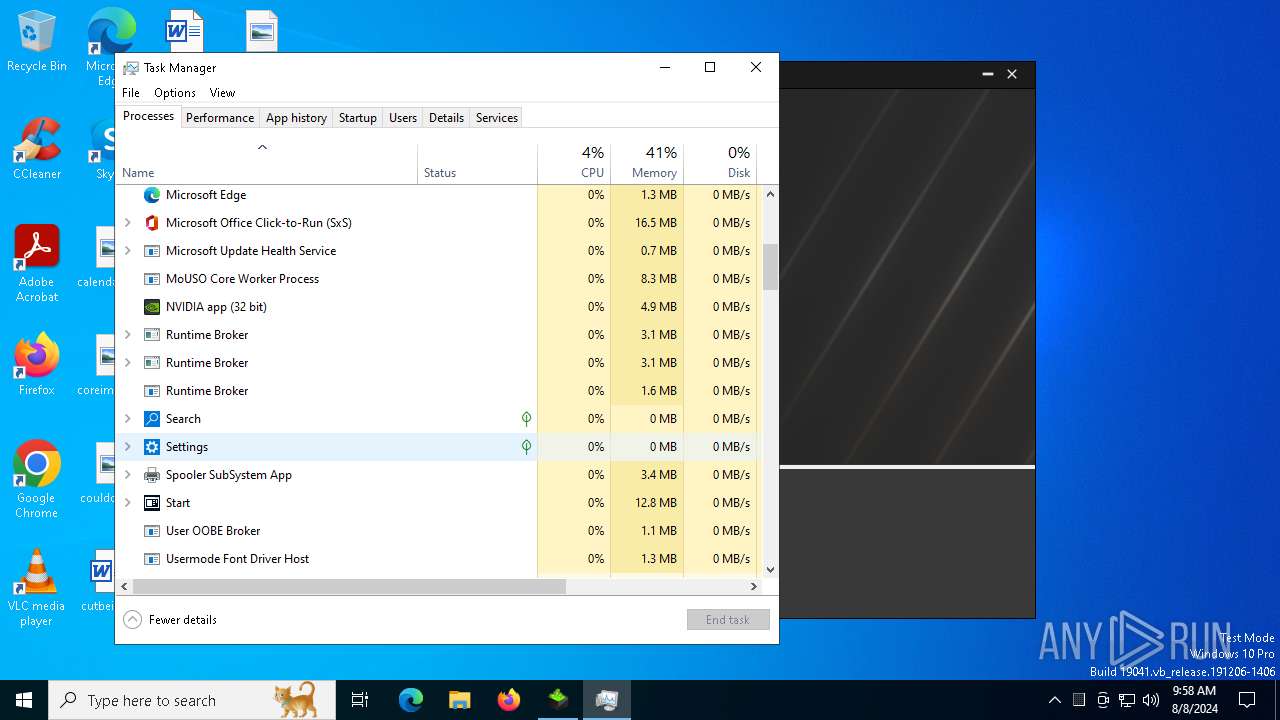Click the volume icon in the system tray
Viewport: 1280px width, 720px height.
click(x=1151, y=700)
